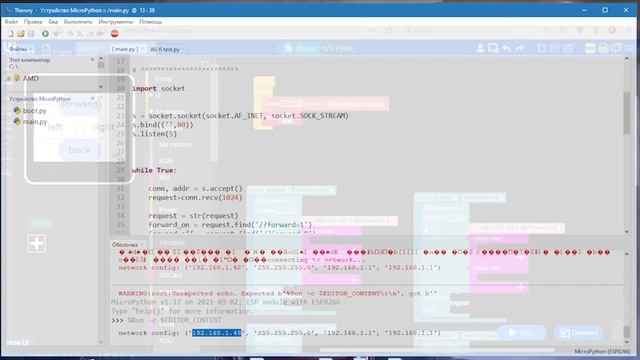Screen dimensions: 640x360
Task: Switch to the Wi fi test.py tab
Action: (x=165, y=49)
